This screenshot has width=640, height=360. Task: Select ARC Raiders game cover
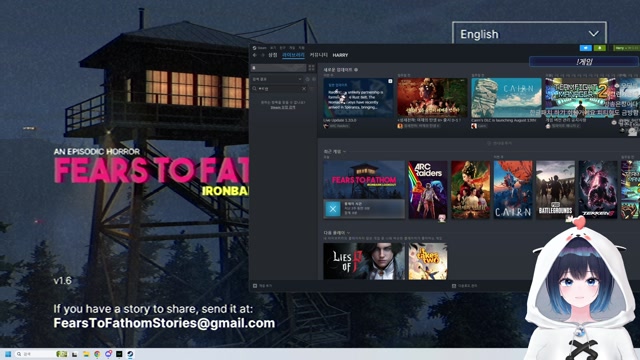coord(428,190)
